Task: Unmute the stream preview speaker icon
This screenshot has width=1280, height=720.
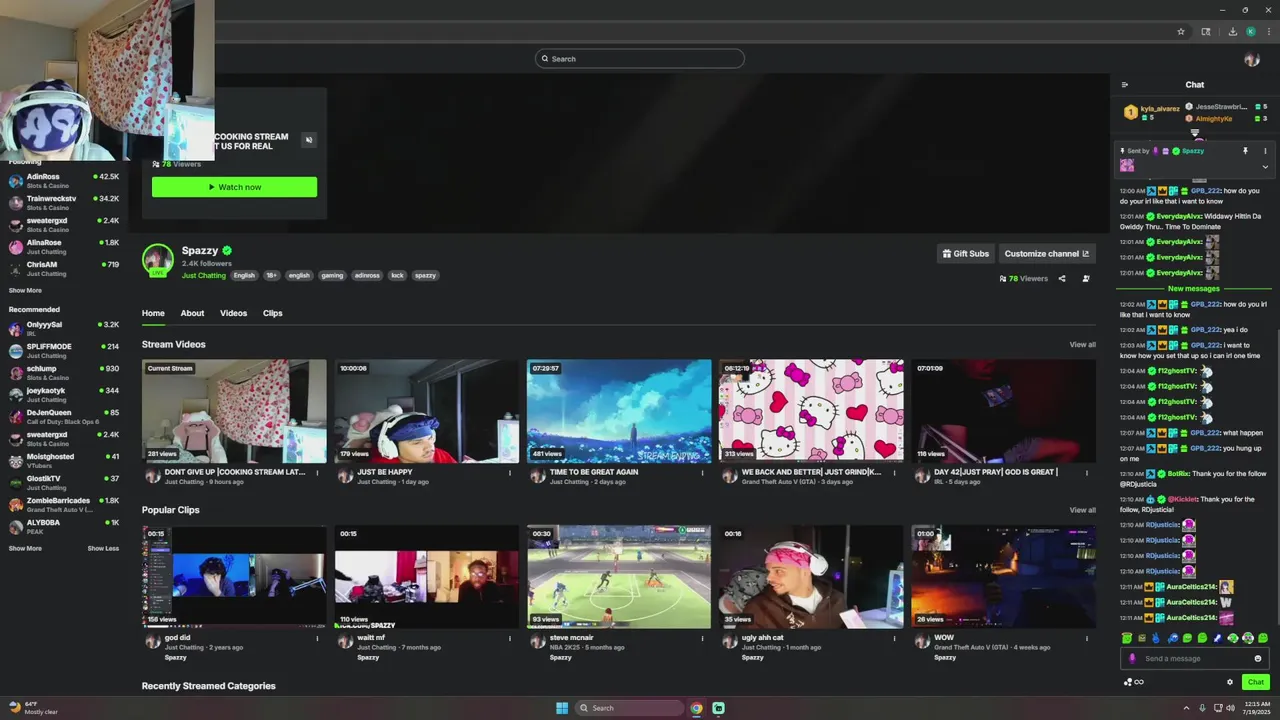Action: [308, 140]
